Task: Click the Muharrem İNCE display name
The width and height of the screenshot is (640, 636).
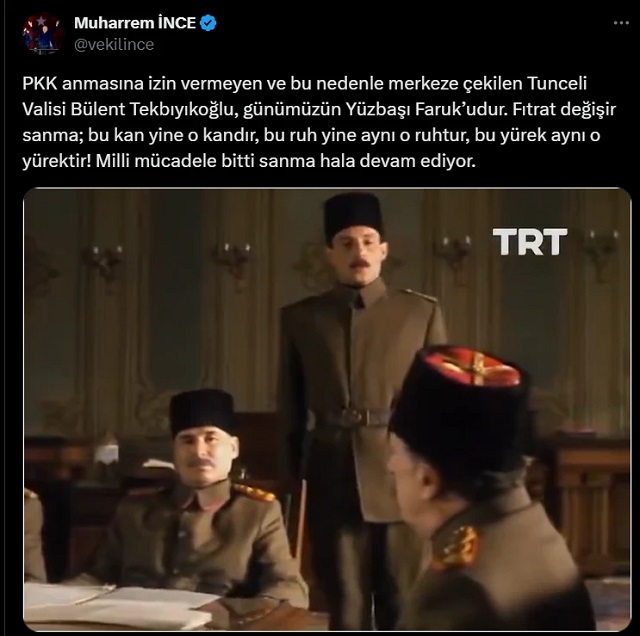Action: coord(135,23)
